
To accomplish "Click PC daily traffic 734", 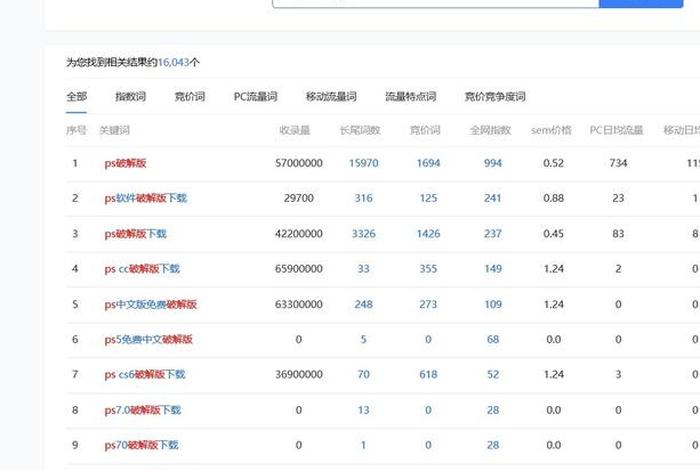I will click(618, 163).
